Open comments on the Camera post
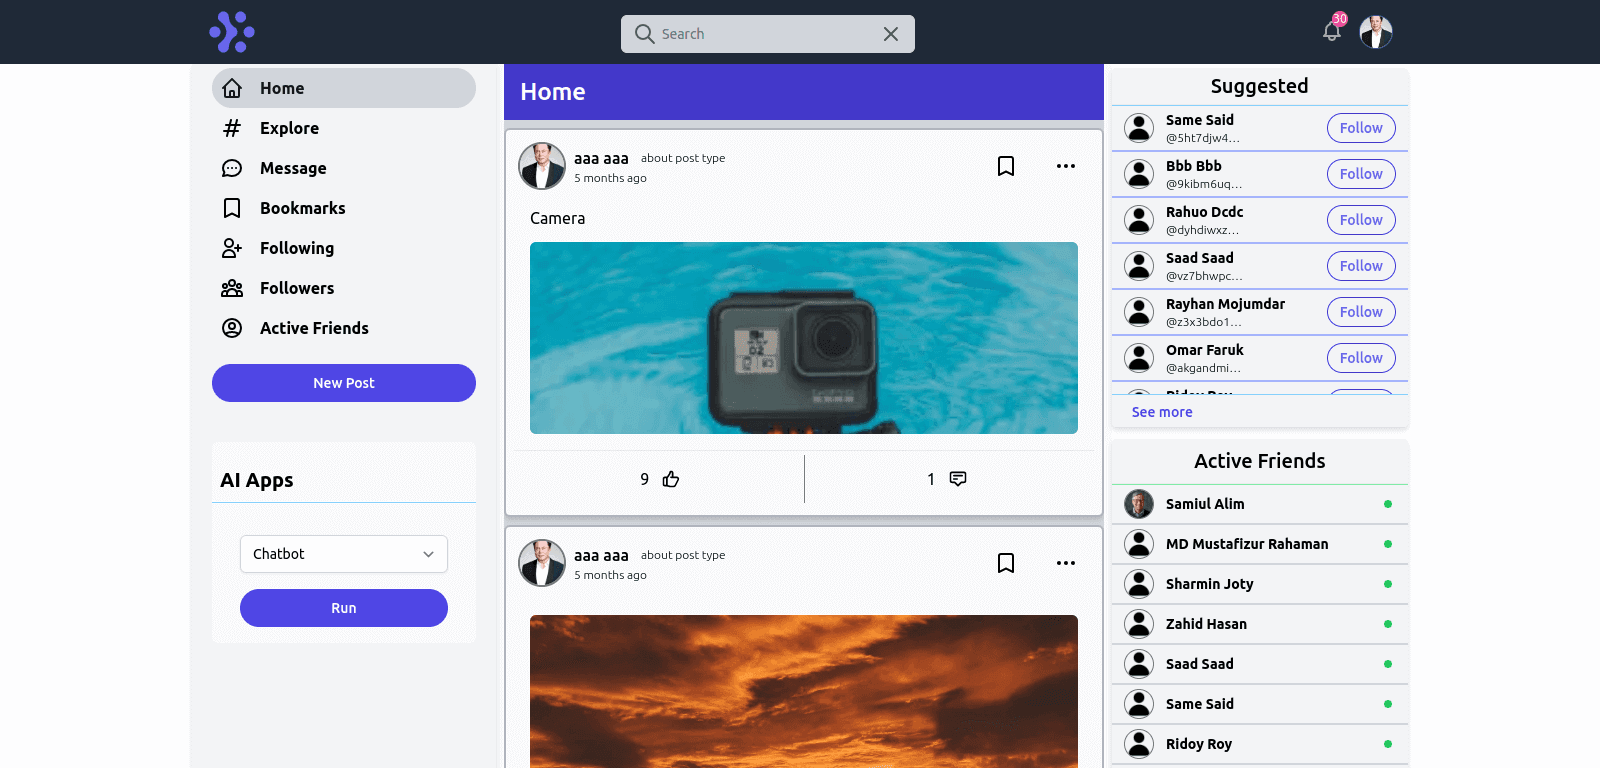Screen dimensions: 1600x768 tap(958, 479)
